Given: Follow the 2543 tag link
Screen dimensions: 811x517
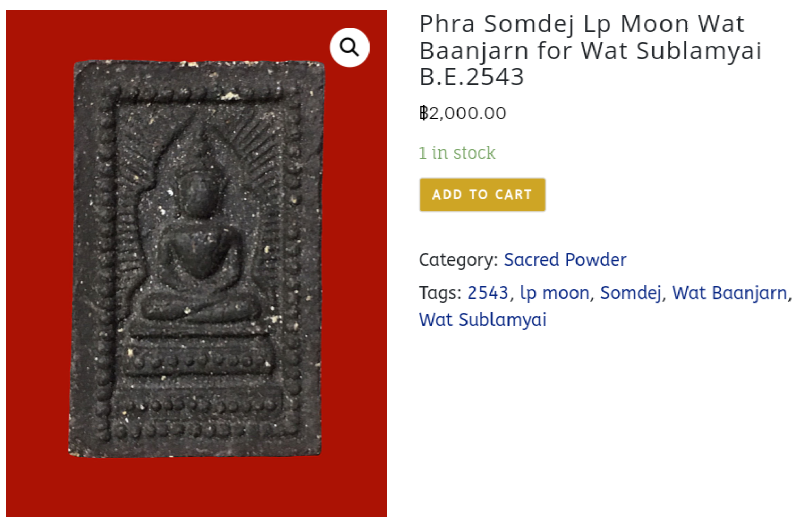Looking at the screenshot, I should click(x=488, y=293).
